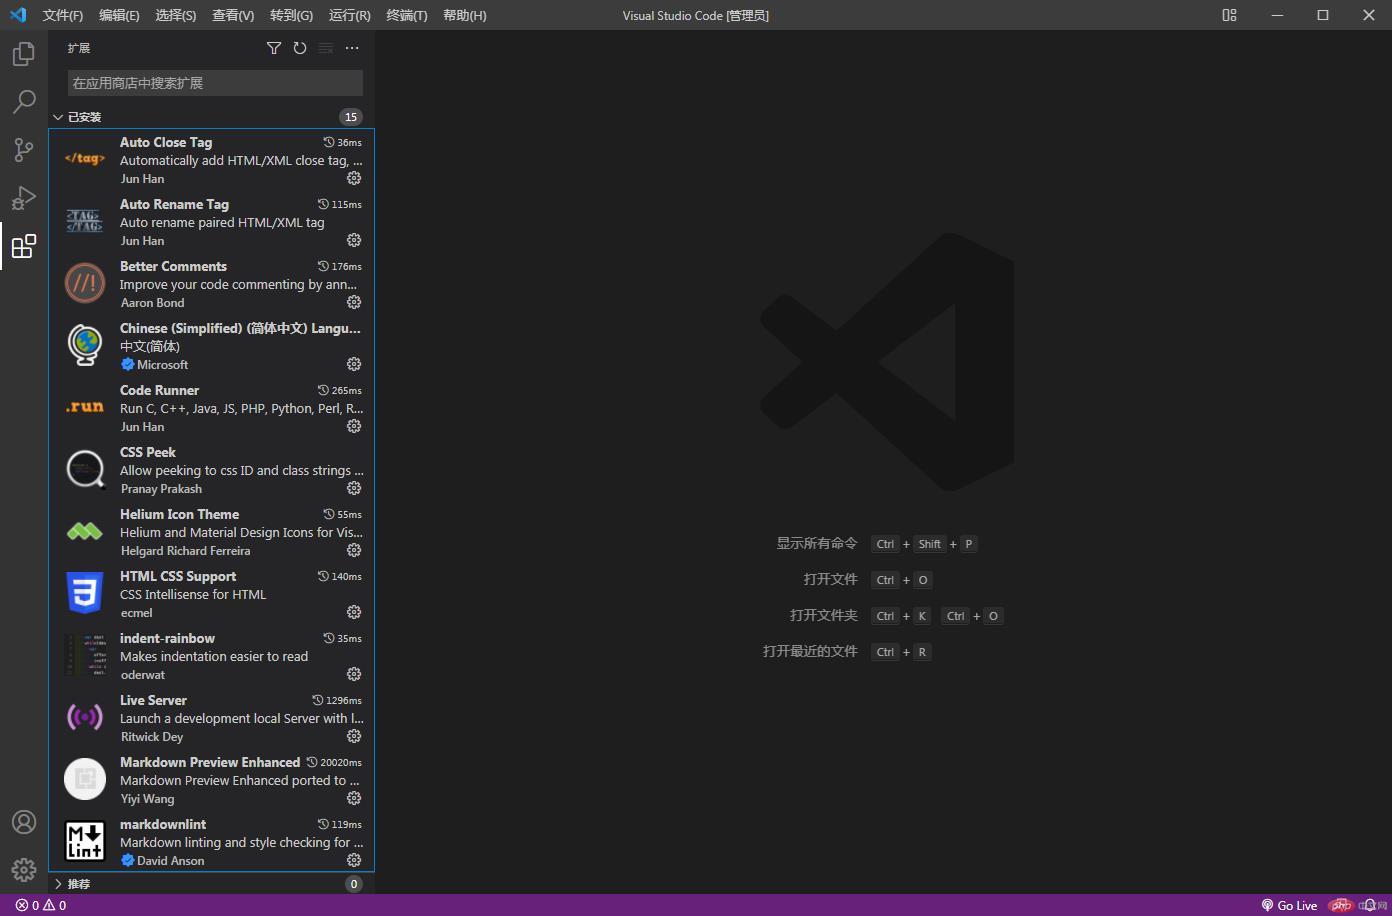Select the Better Comments extension
This screenshot has height=916, width=1392.
point(211,284)
